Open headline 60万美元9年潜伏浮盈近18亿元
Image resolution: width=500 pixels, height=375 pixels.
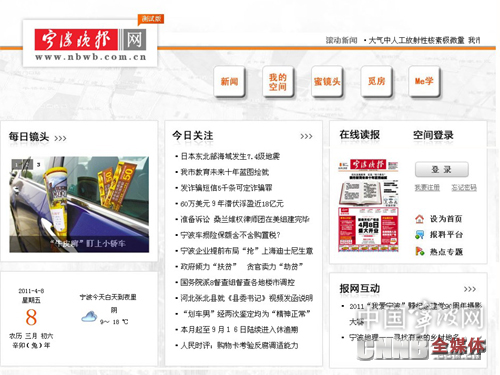(232, 204)
